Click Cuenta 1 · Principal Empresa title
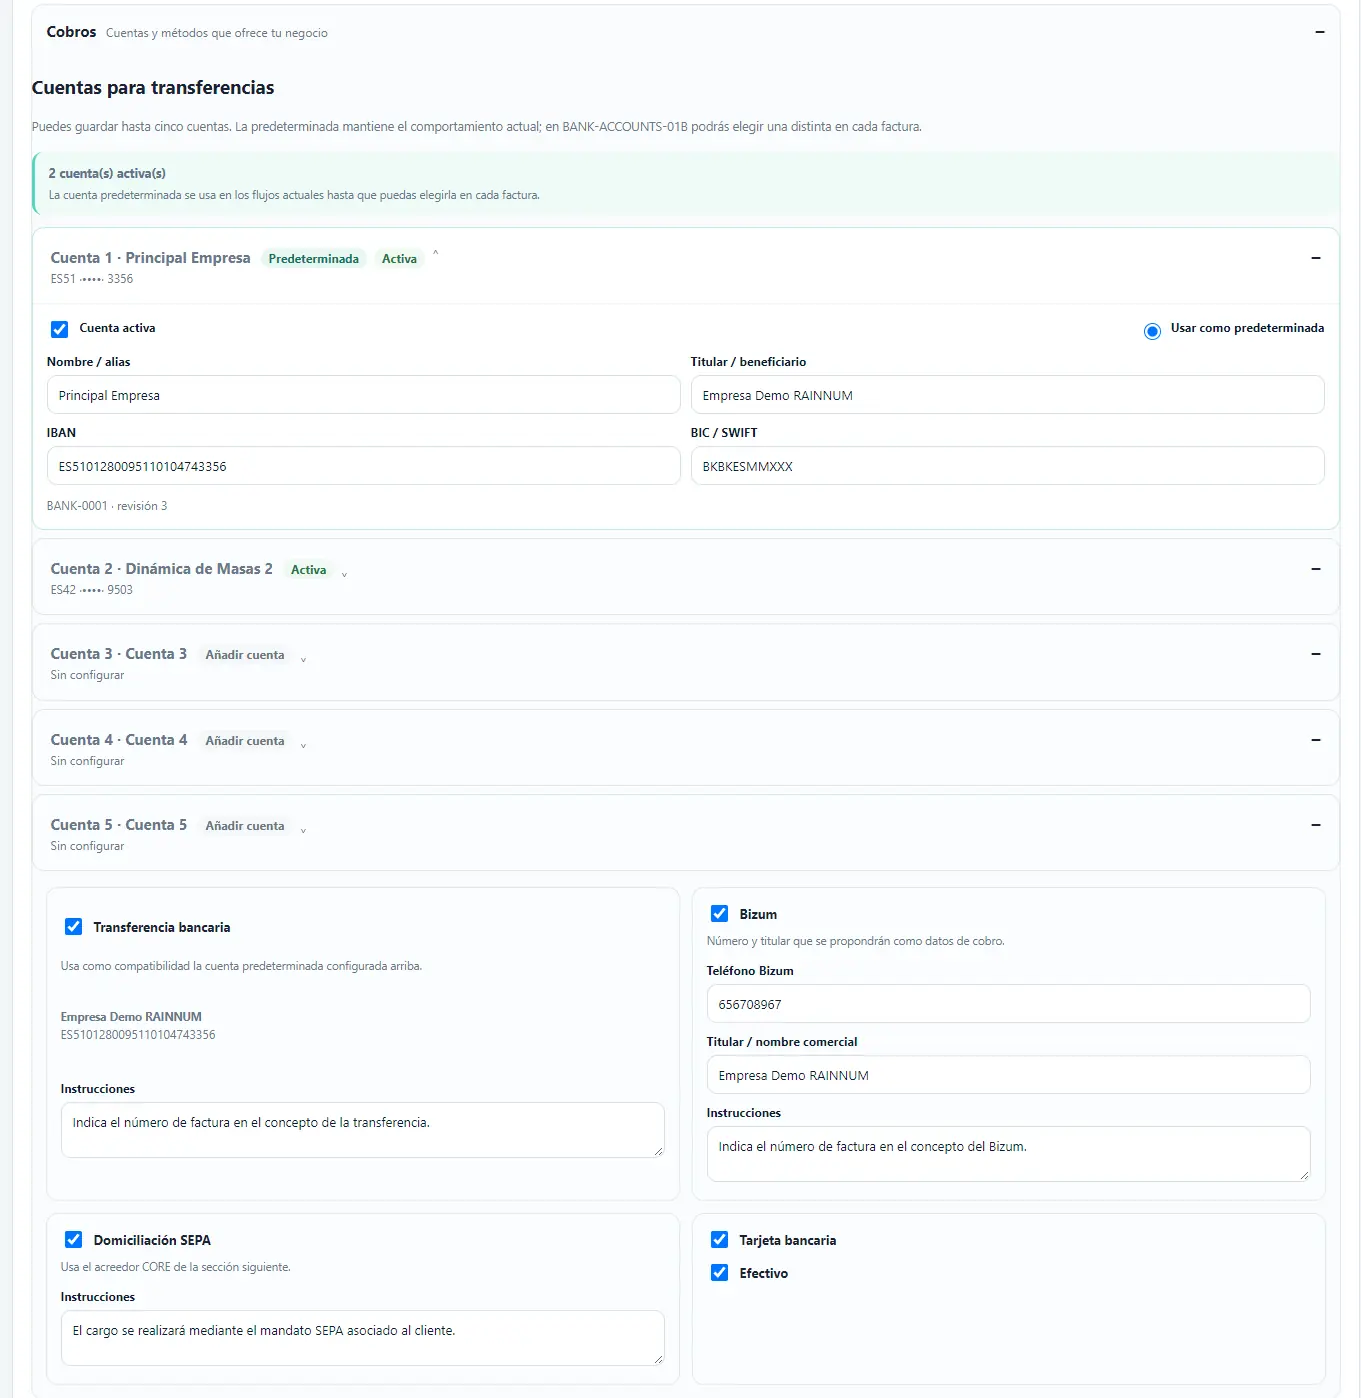The width and height of the screenshot is (1361, 1398). [x=150, y=258]
